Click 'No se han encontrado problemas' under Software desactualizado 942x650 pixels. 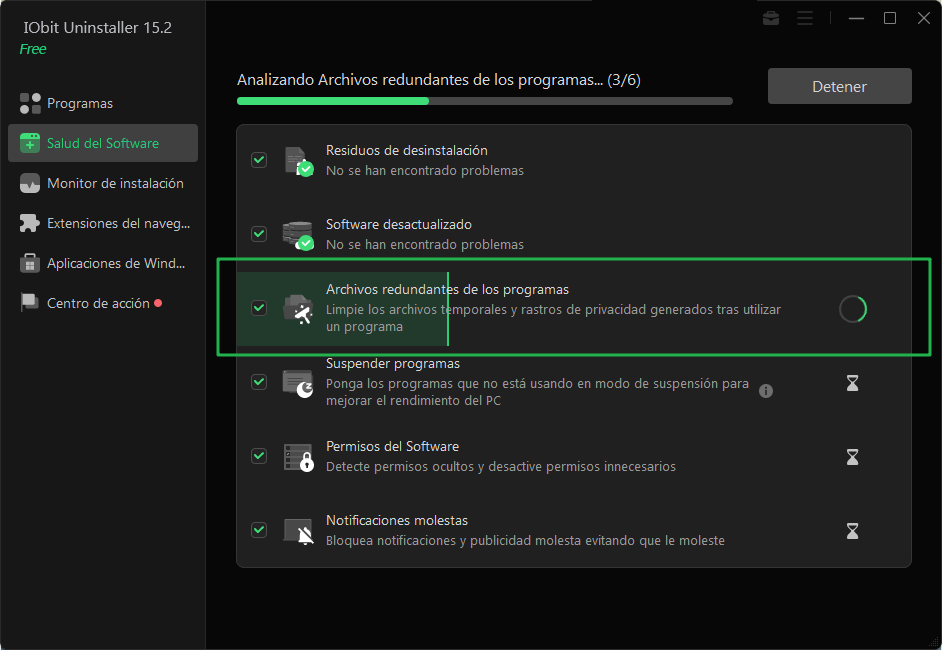425,245
